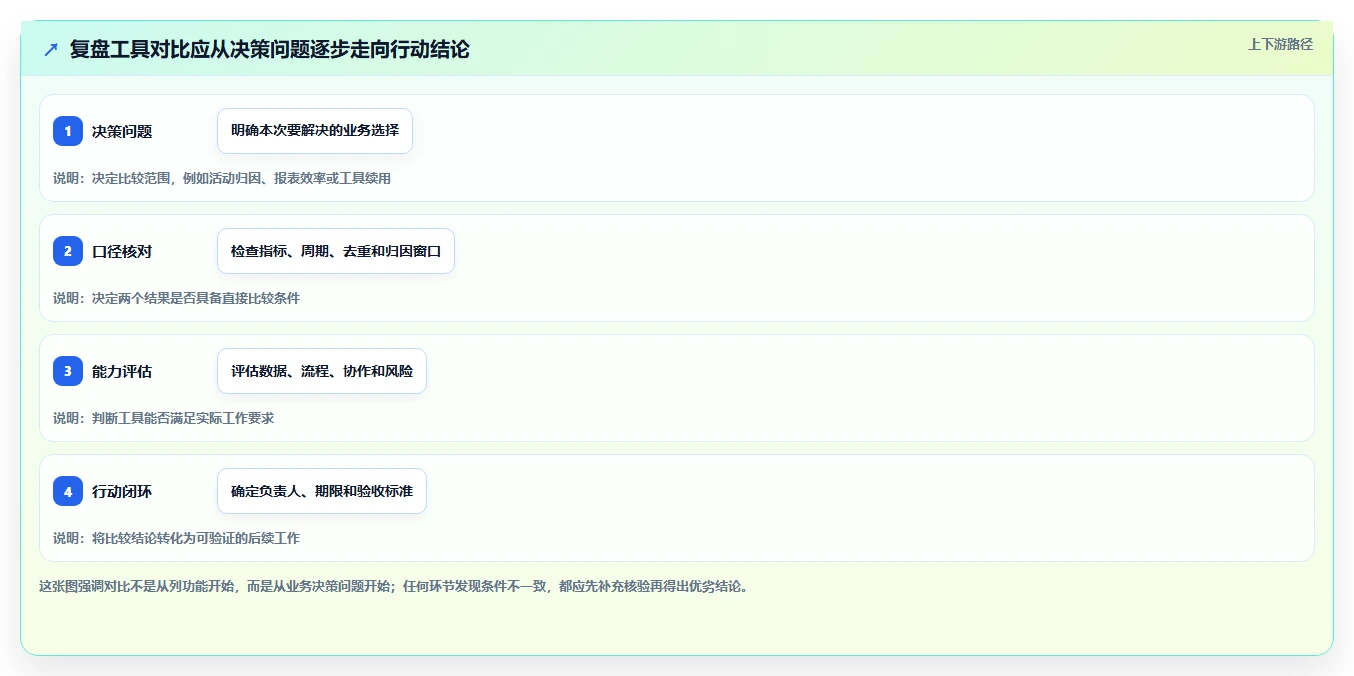
Task: Select the 评估数据、流程、协作和风险 chip
Action: (322, 371)
